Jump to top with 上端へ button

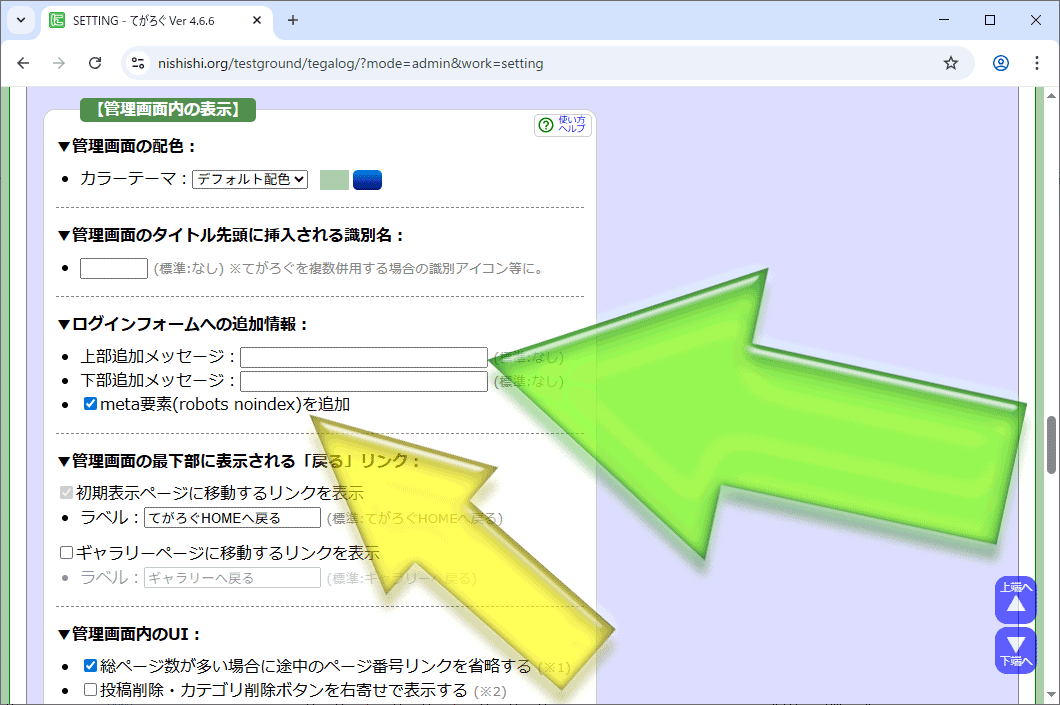click(x=1015, y=600)
